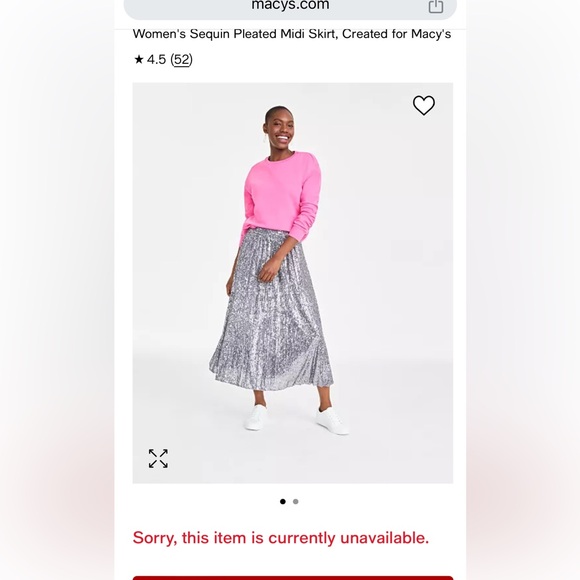This screenshot has height=580, width=580.
Task: Click the silver sequin skirt in the photo
Action: tap(272, 311)
